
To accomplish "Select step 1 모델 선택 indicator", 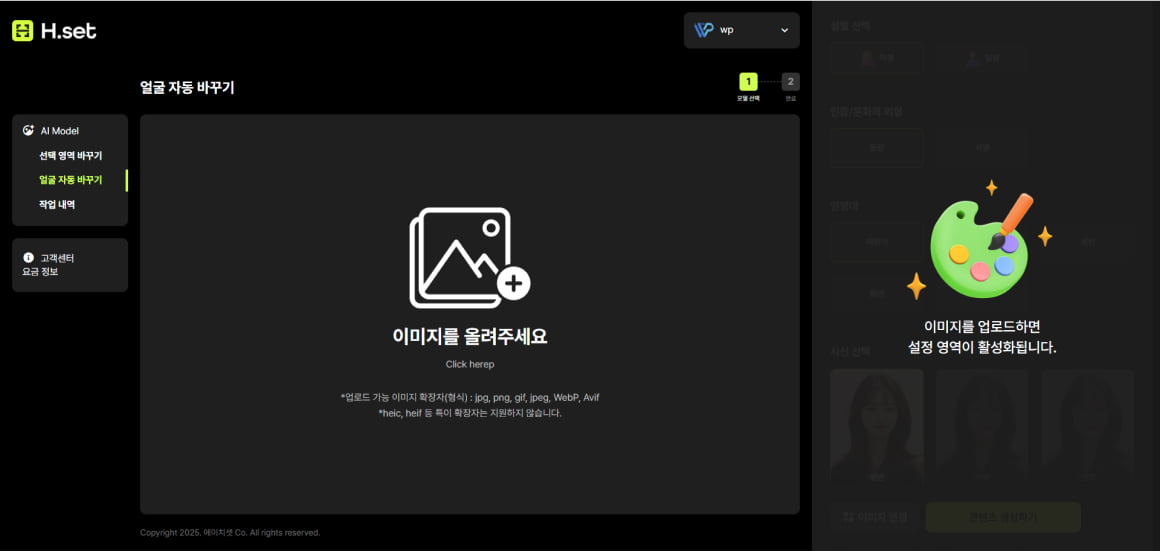I will pos(748,82).
